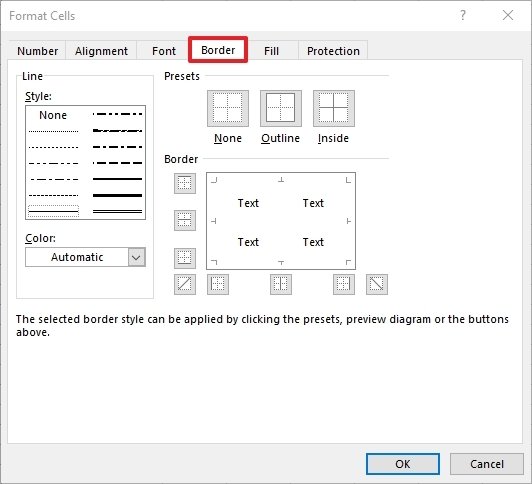Choose None in the line Style list
Viewport: 532px width, 484px height.
pos(53,115)
